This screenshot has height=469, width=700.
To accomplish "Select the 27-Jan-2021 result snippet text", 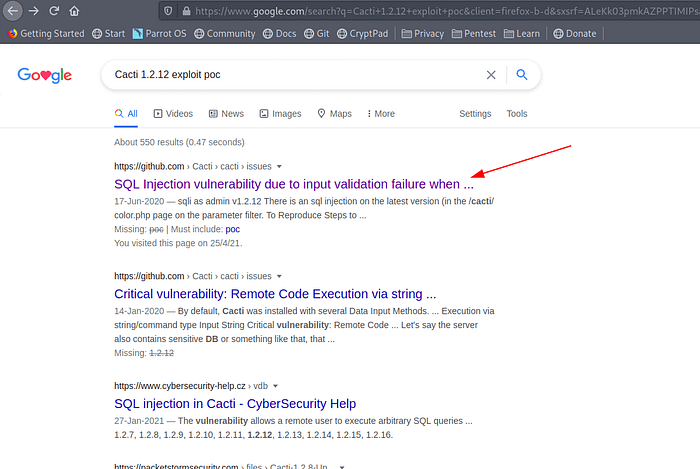I will (x=293, y=428).
